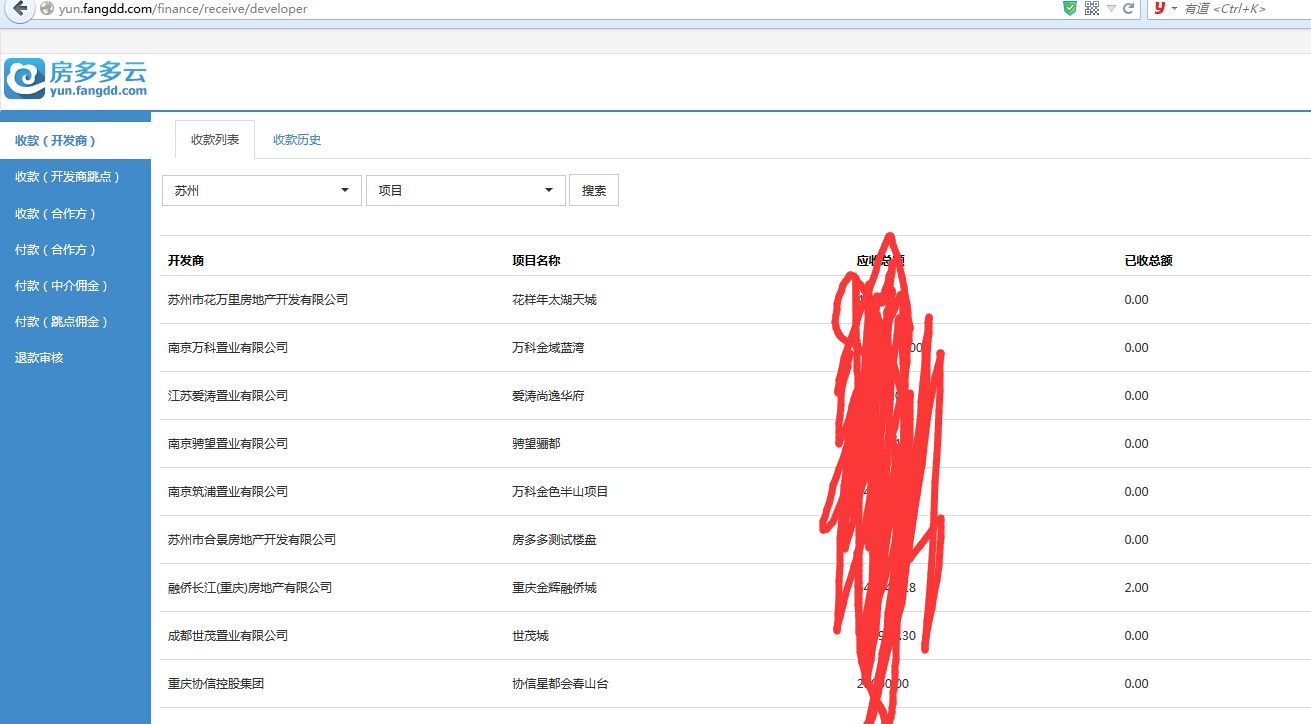Click the 2.00 received total for 重庆金辉融侨城

coord(1136,587)
